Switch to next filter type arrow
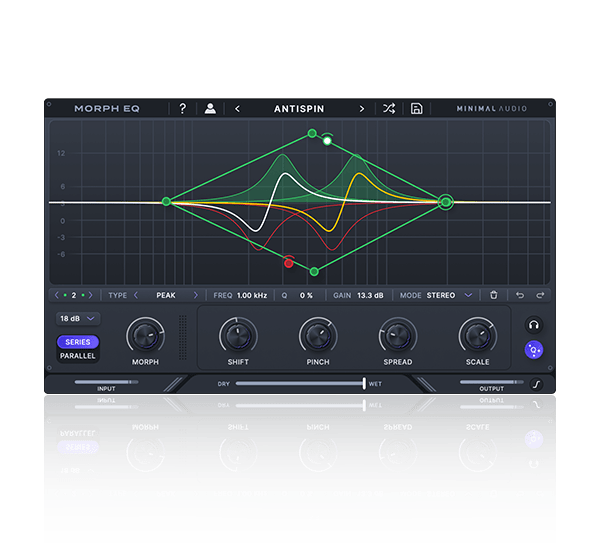This screenshot has width=600, height=543. [x=196, y=295]
